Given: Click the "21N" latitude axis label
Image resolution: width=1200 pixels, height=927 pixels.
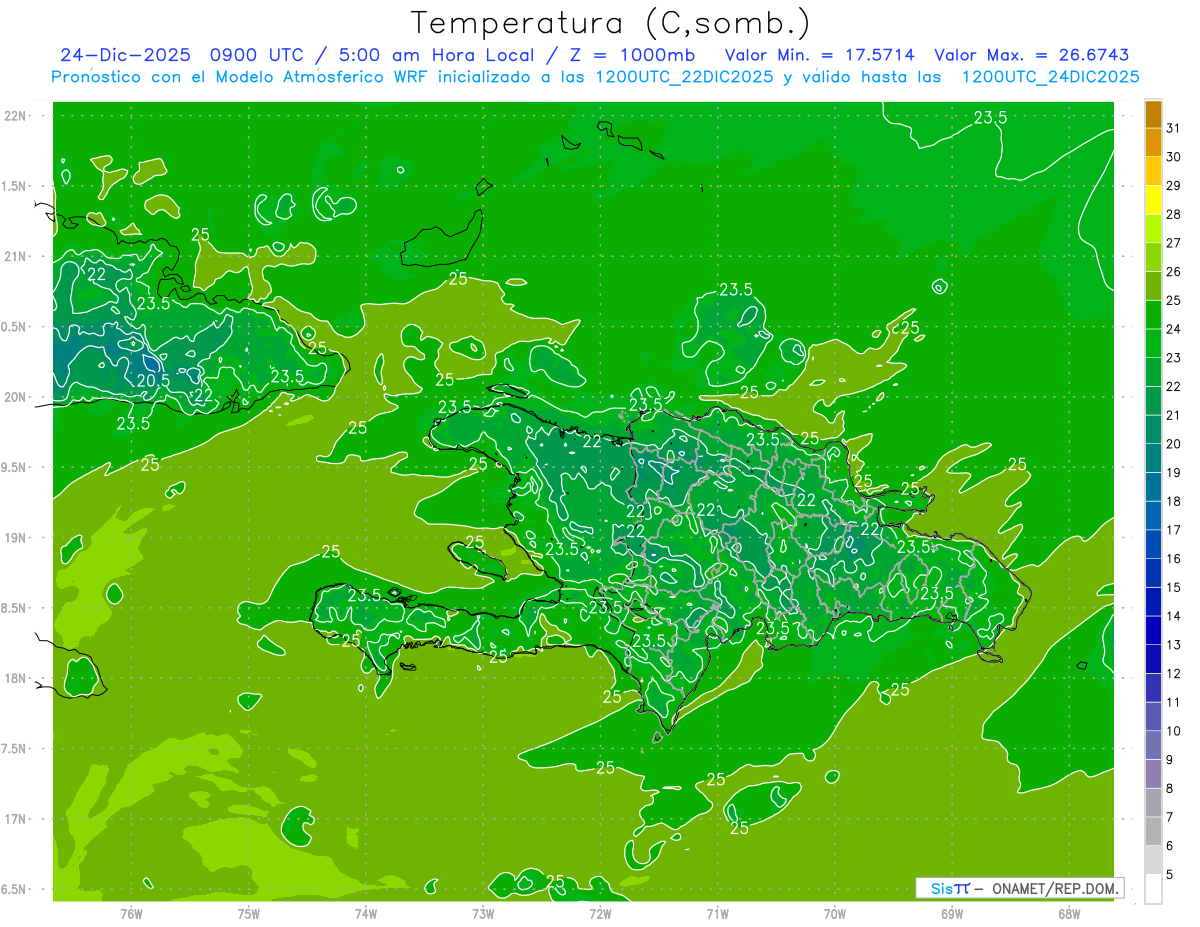Looking at the screenshot, I should pos(17,257).
